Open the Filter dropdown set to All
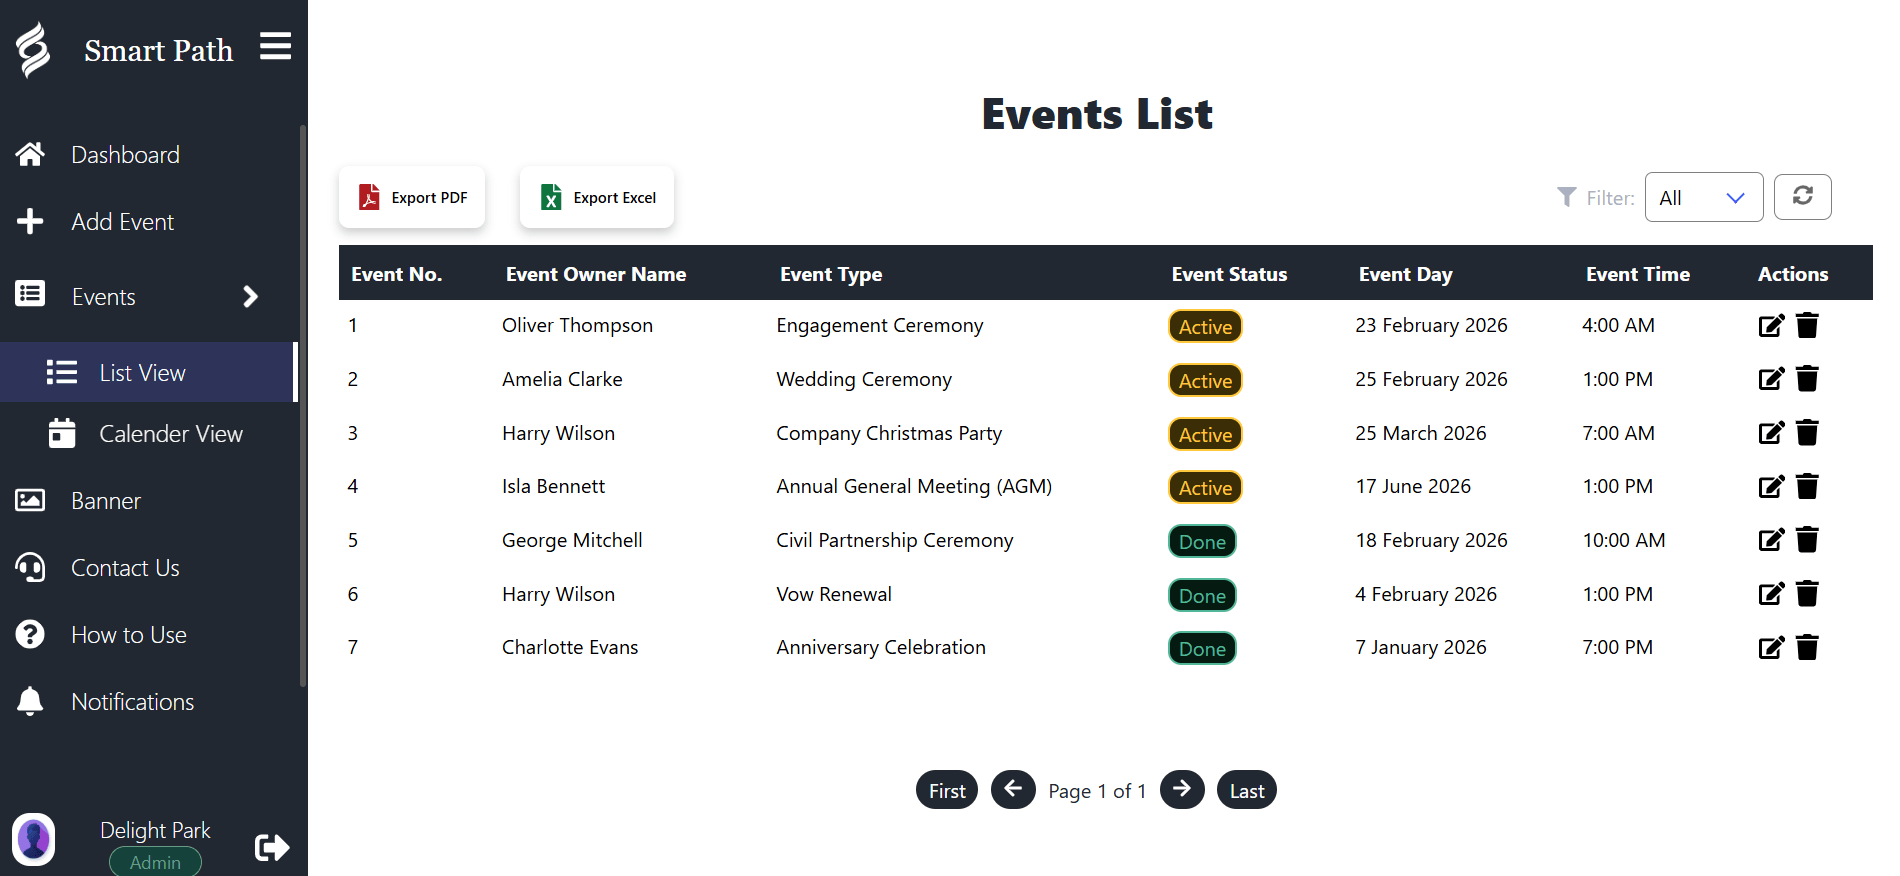 click(x=1703, y=198)
